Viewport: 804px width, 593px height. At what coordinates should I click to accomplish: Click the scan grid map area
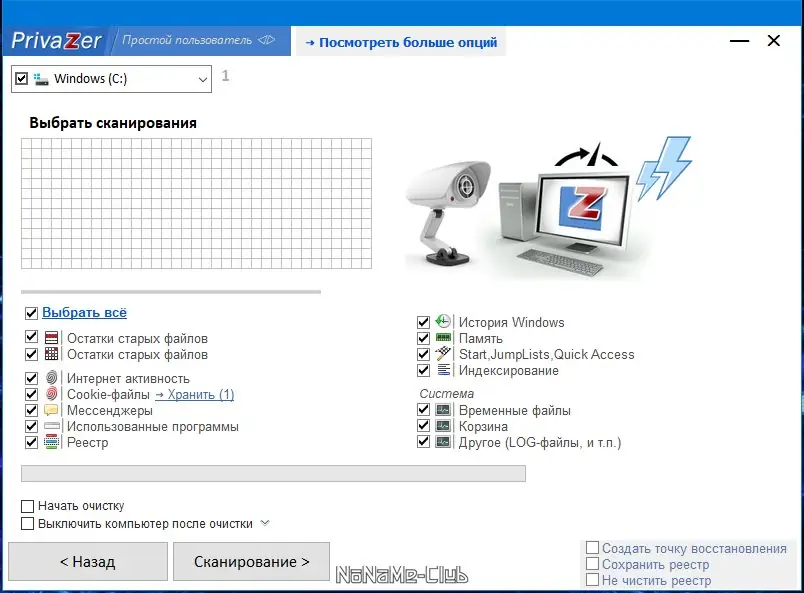196,203
